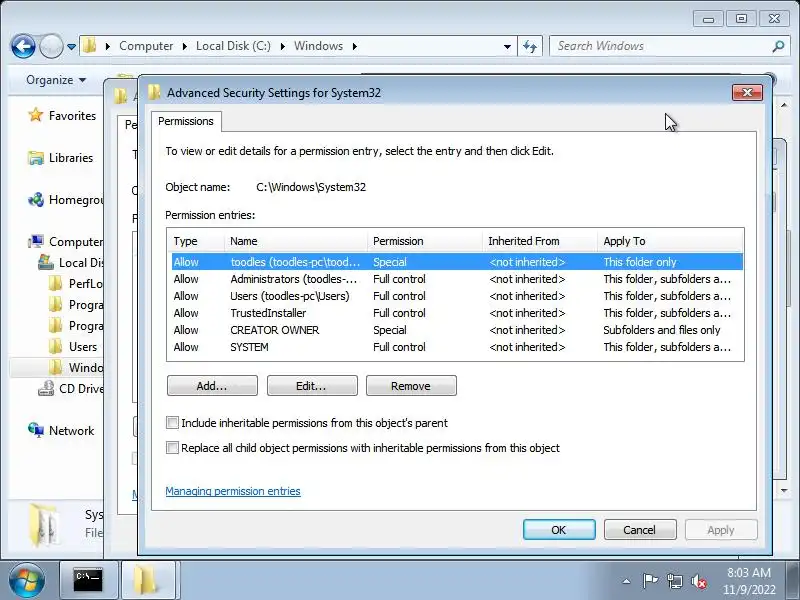Open the Organize menu
Screen dimensions: 800x600
click(56, 80)
